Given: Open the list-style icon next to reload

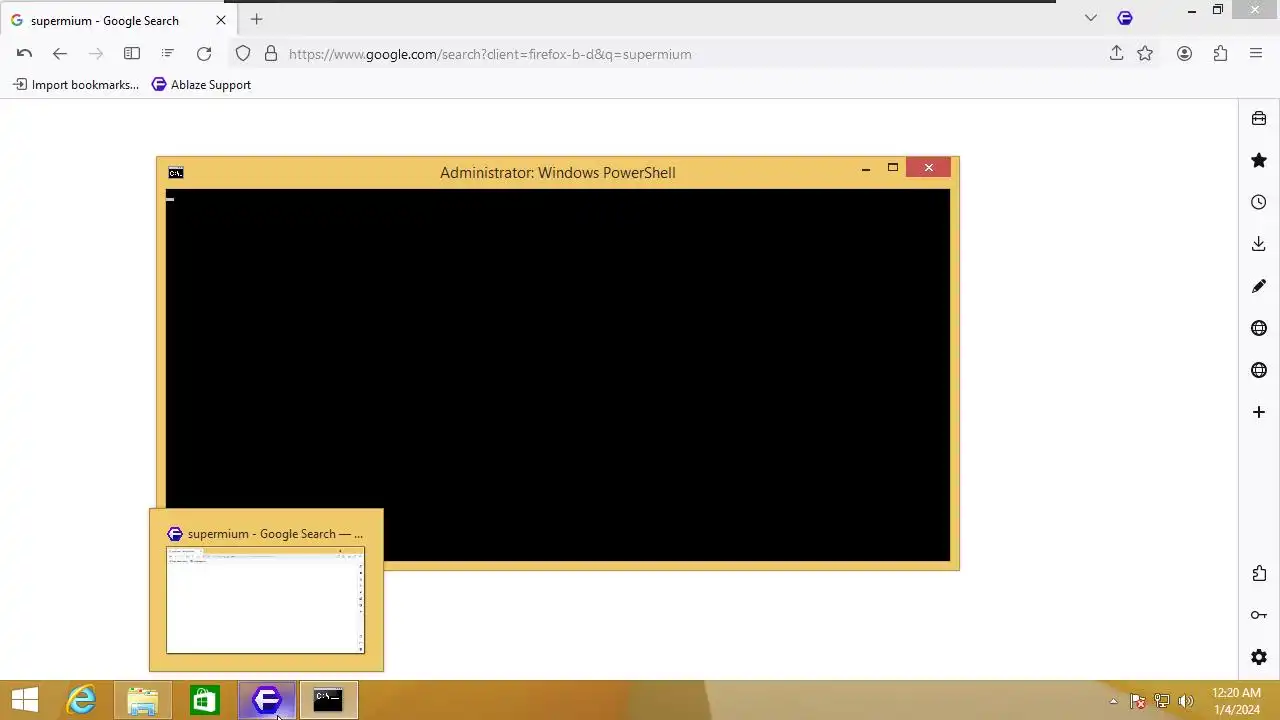Looking at the screenshot, I should (x=168, y=54).
